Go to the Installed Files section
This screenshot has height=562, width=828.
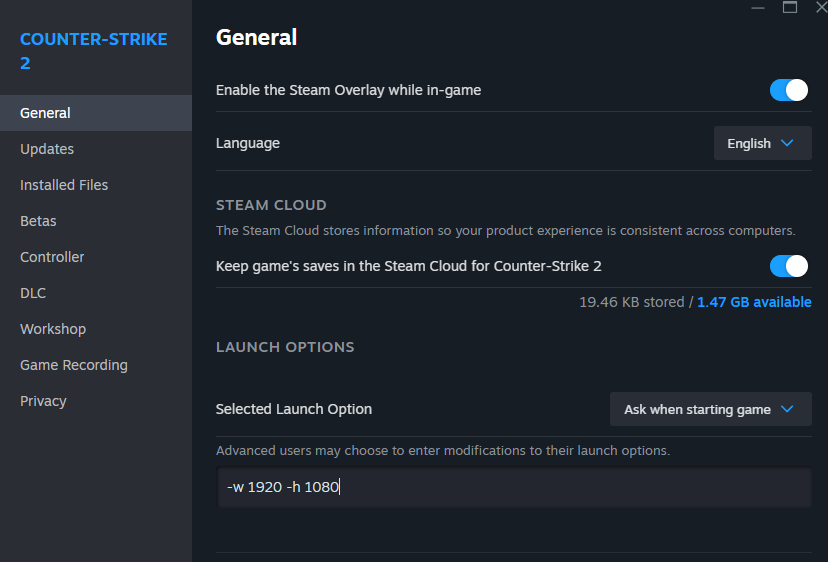point(64,185)
